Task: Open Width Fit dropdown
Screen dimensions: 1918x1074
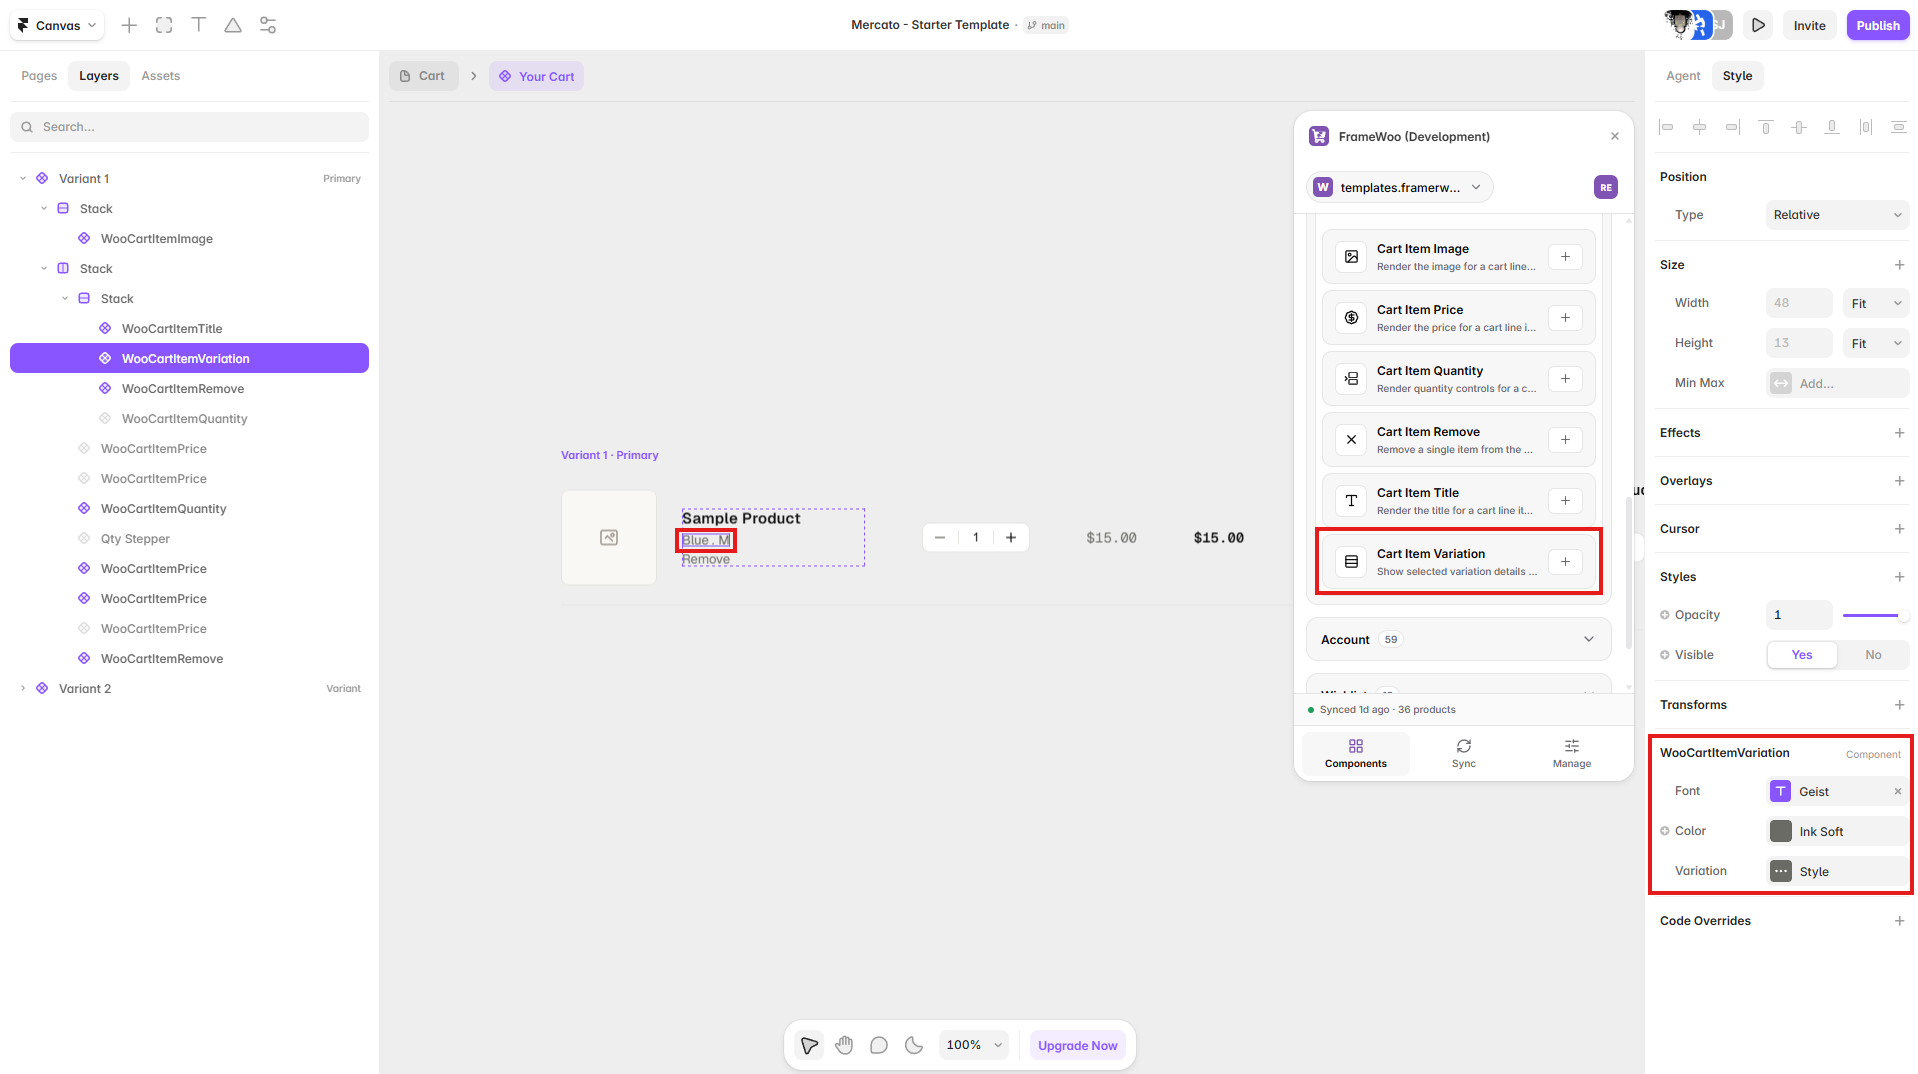Action: coord(1876,303)
